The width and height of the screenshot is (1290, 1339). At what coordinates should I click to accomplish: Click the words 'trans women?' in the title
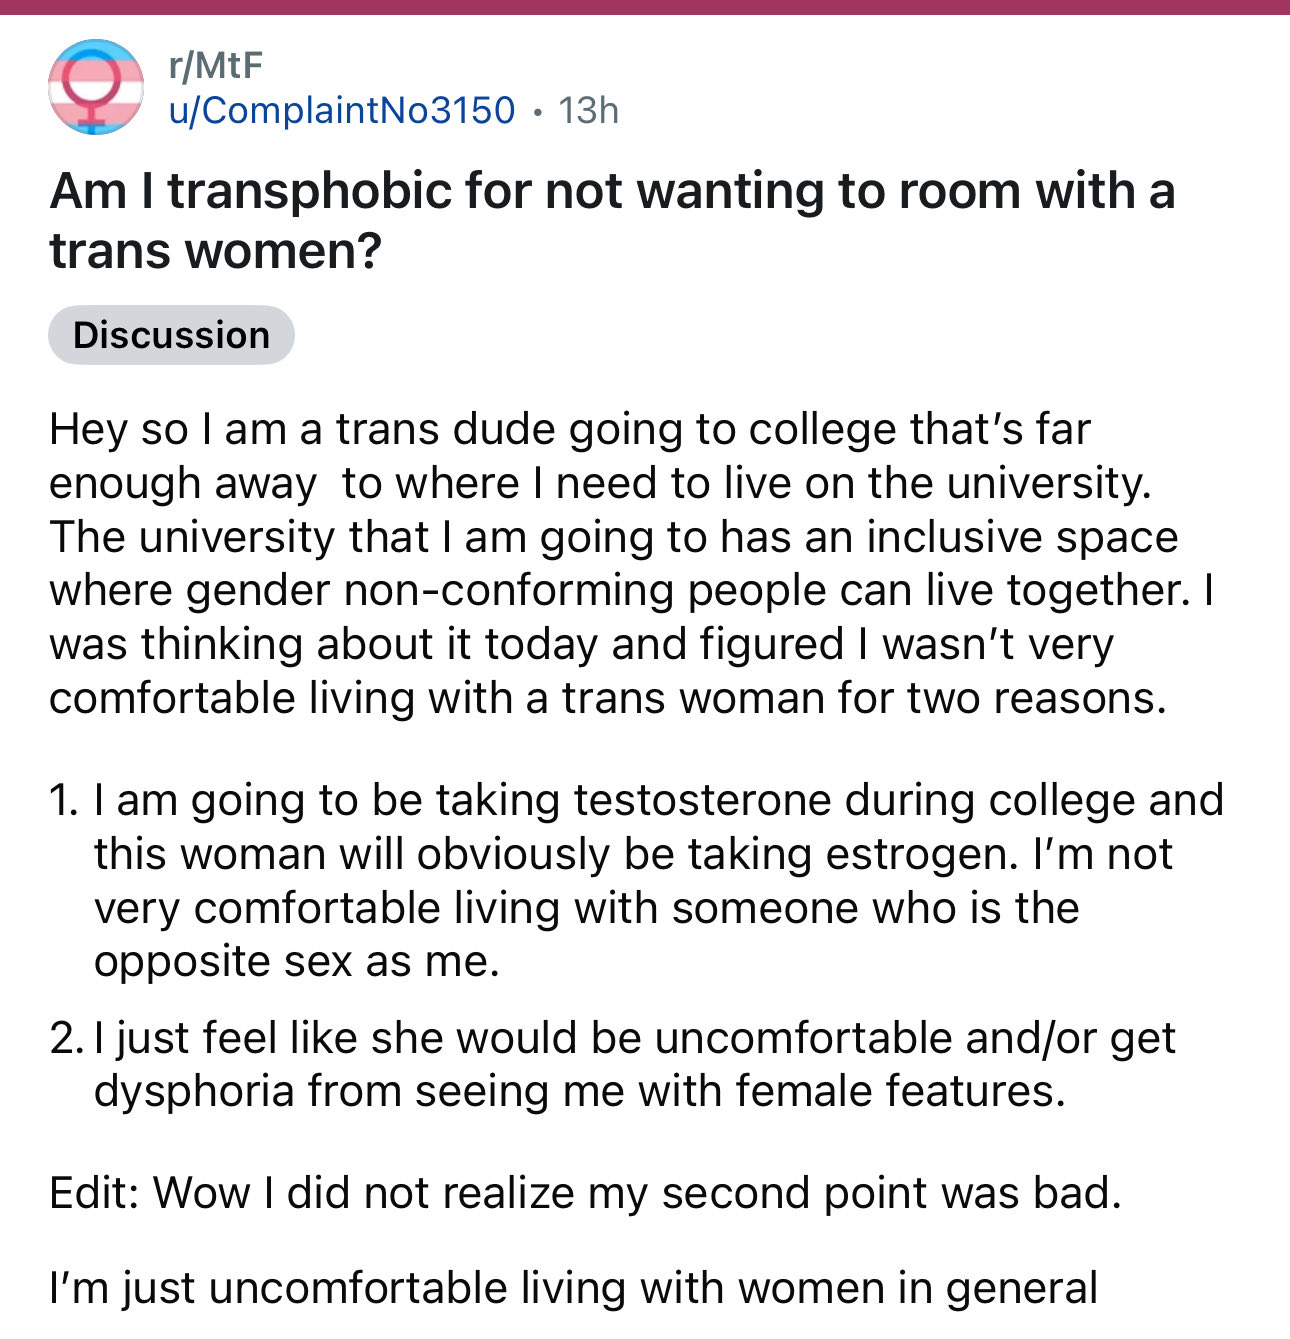click(215, 251)
